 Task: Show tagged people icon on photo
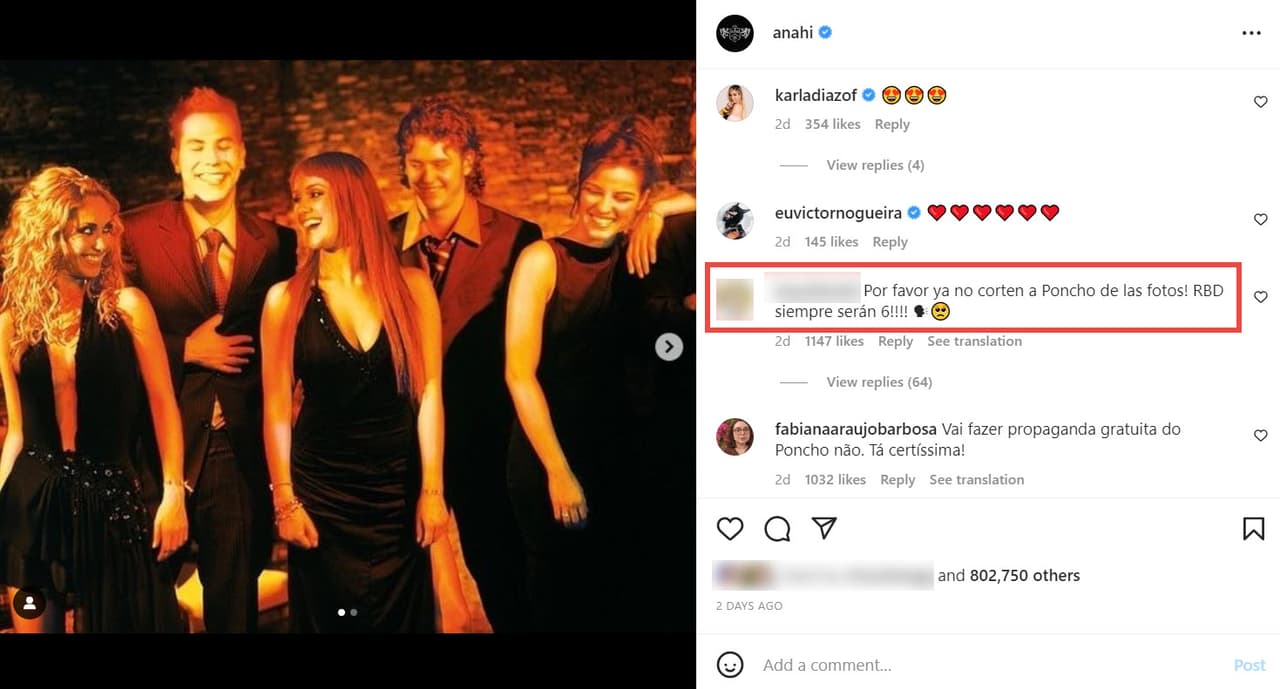point(30,603)
